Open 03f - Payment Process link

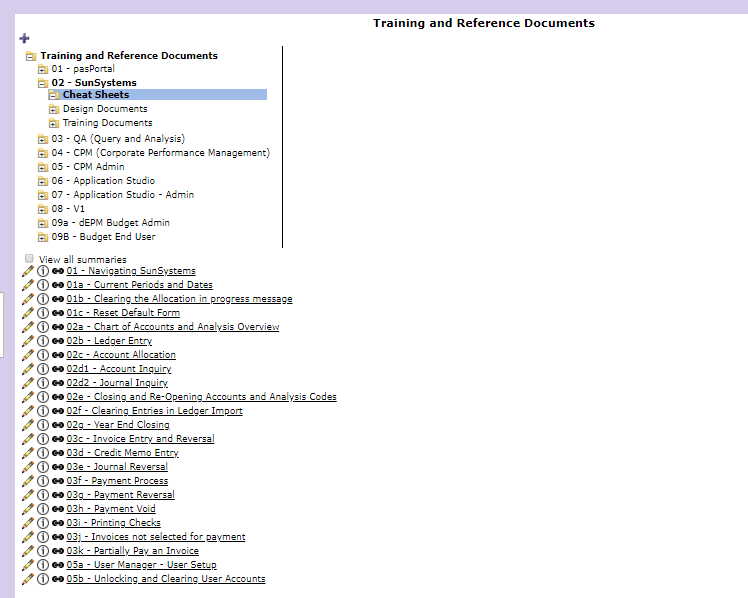tap(117, 481)
